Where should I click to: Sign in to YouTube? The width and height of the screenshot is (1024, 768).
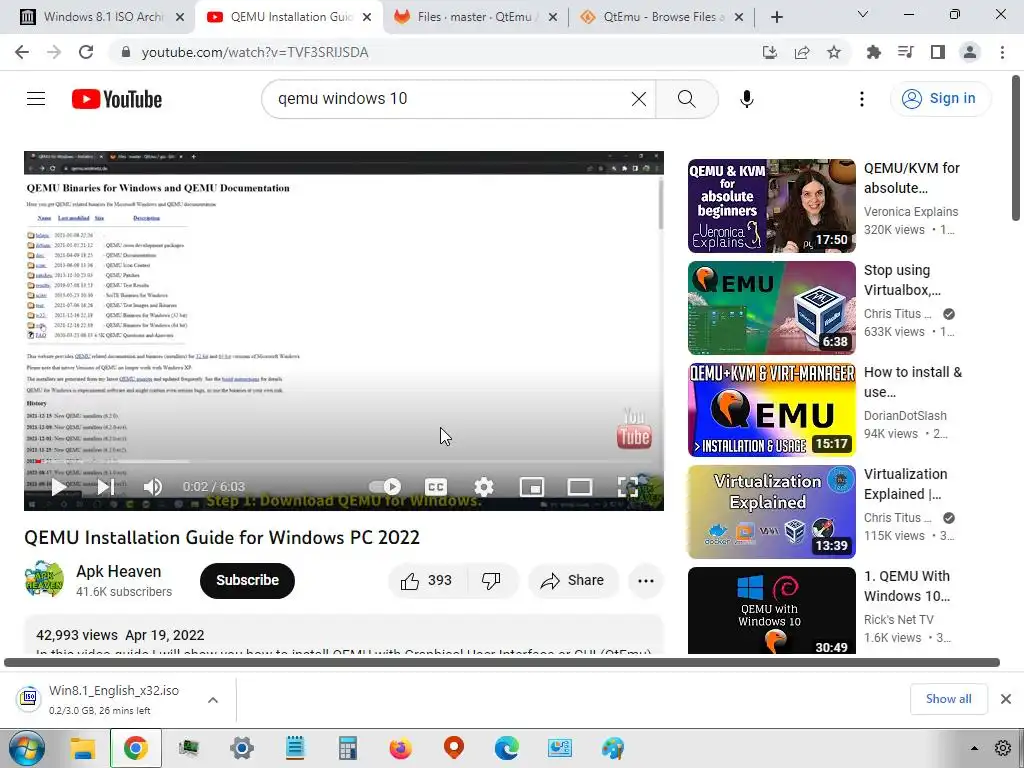click(x=940, y=99)
